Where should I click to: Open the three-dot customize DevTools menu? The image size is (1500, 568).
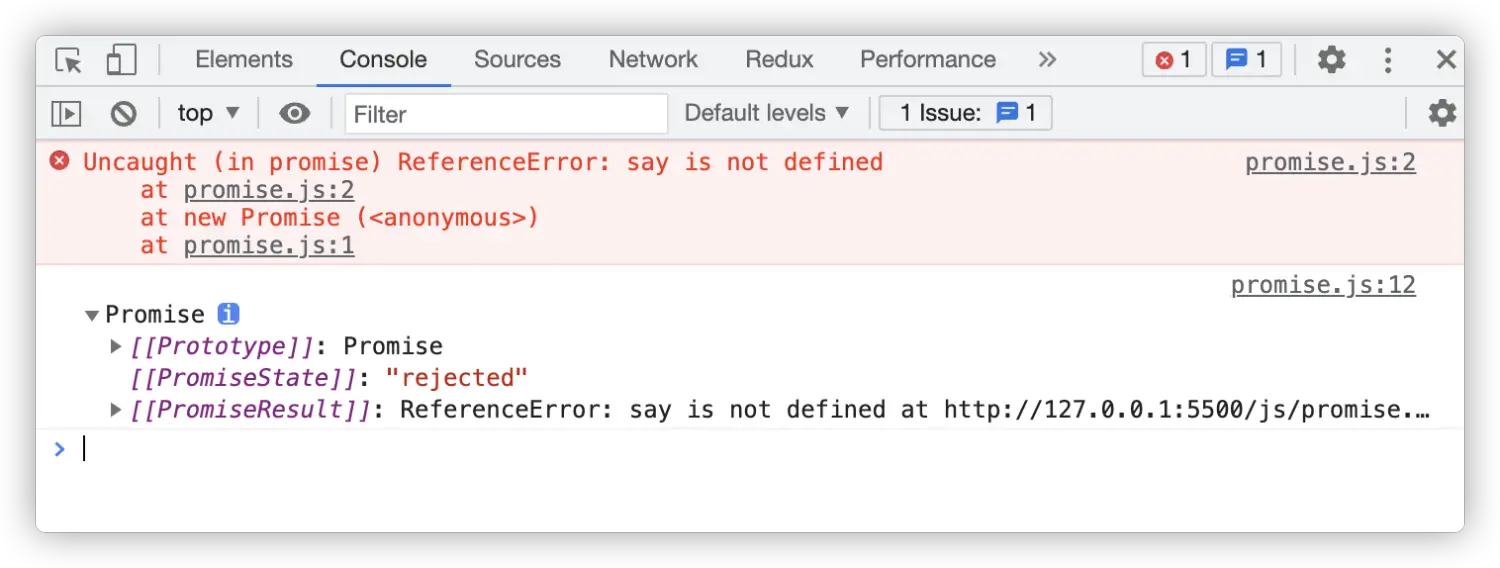point(1388,60)
